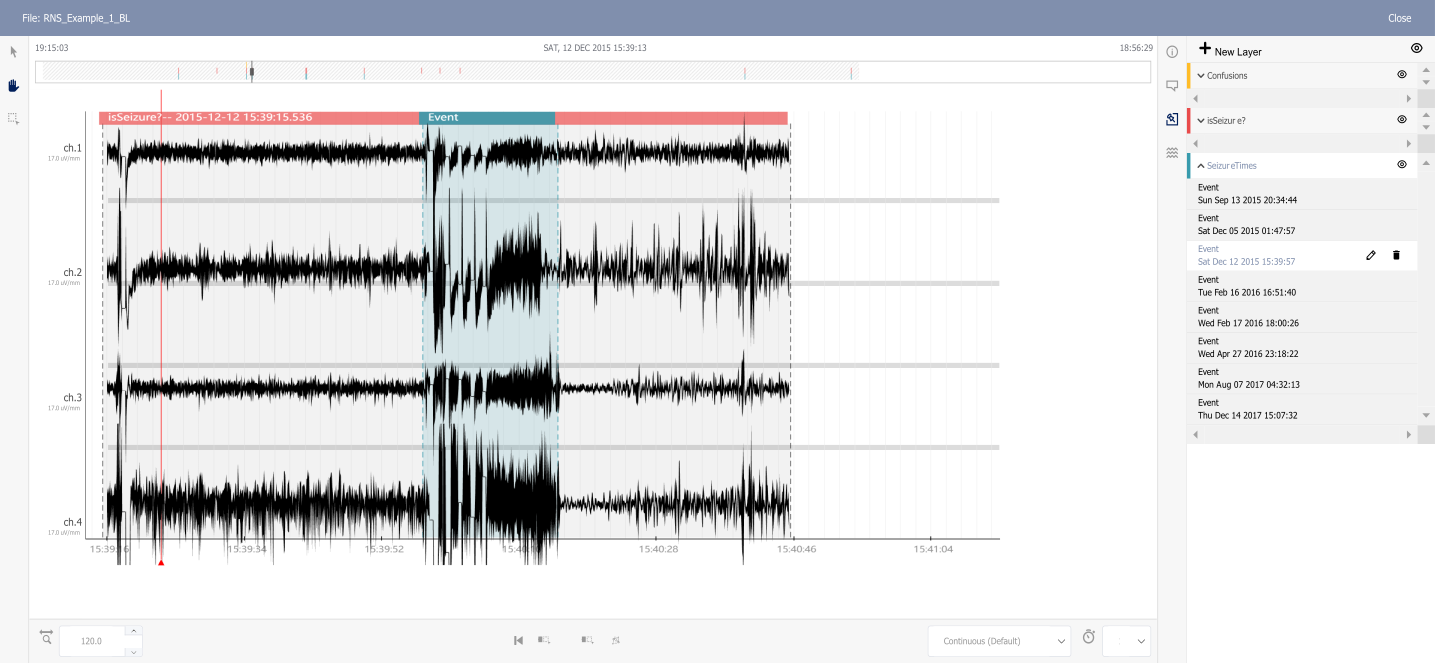Open the Continuous (Default) dropdown
Viewport: 1435px width, 663px height.
point(999,641)
